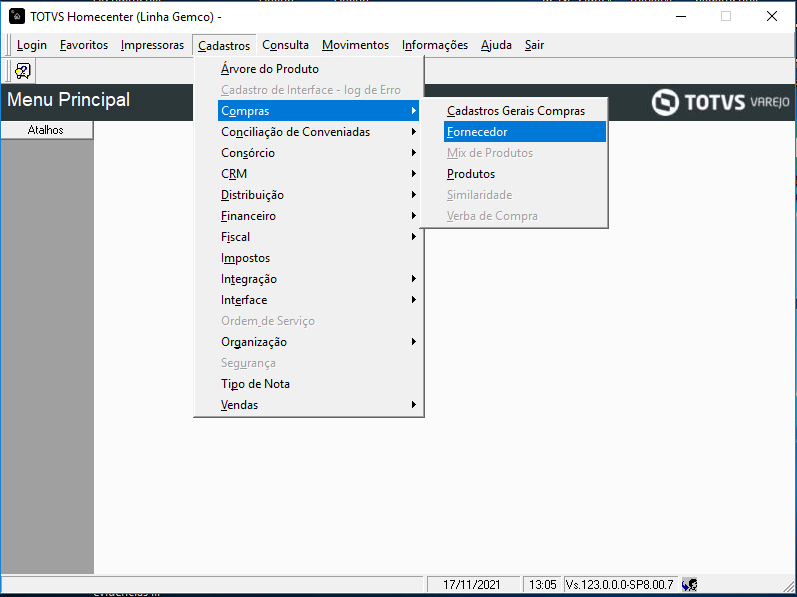This screenshot has height=597, width=797.
Task: Click Sair in the menu bar
Action: 534,45
